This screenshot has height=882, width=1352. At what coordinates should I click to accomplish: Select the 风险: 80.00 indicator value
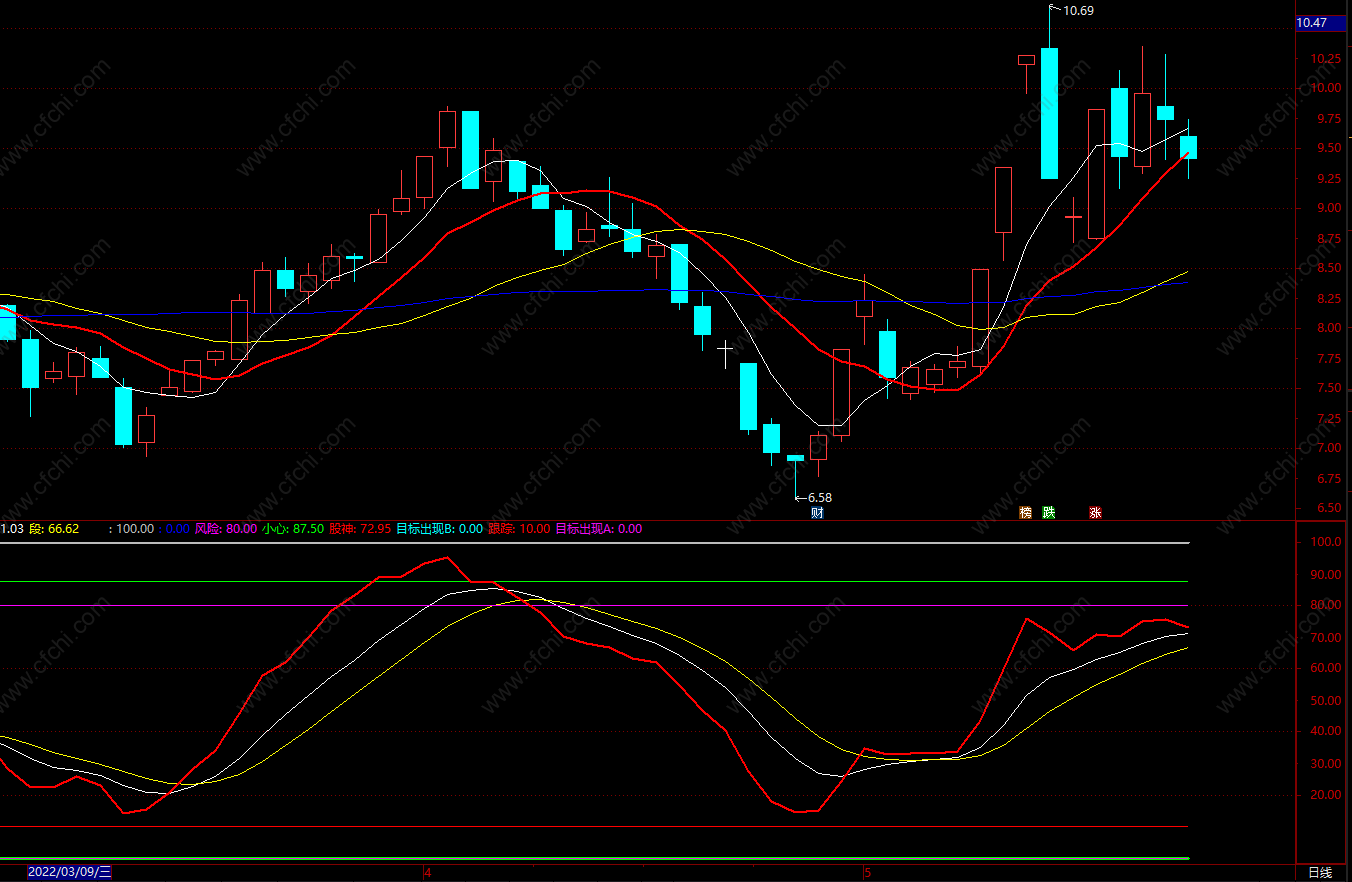click(x=225, y=529)
